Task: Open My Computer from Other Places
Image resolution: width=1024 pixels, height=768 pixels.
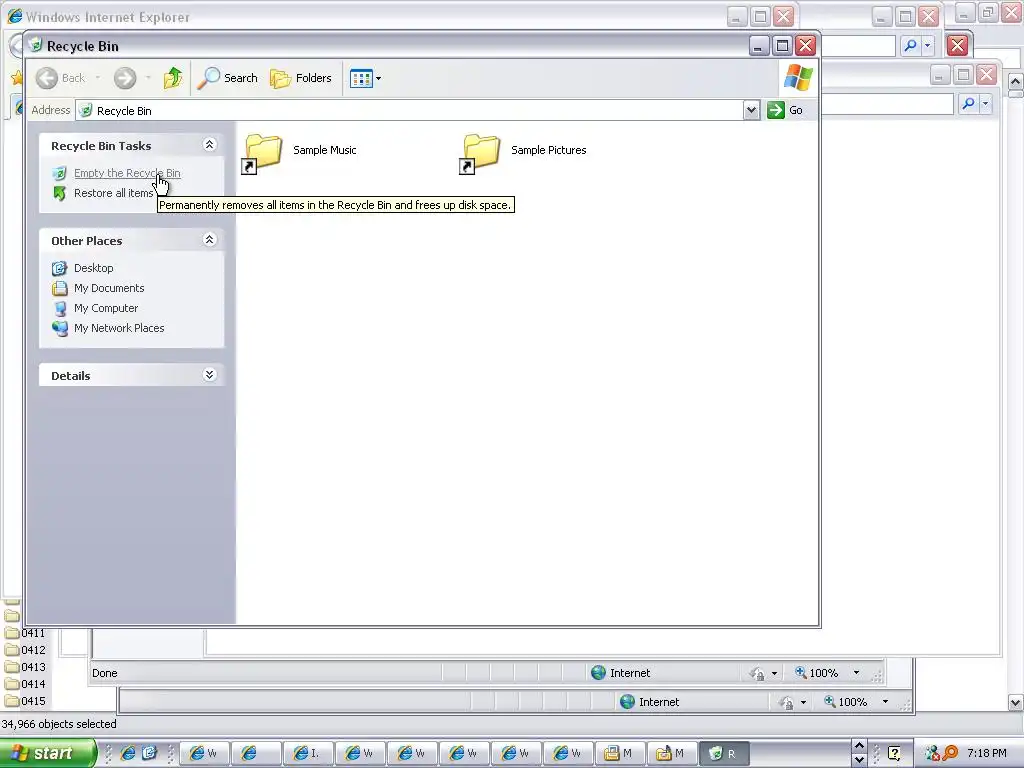Action: [106, 308]
